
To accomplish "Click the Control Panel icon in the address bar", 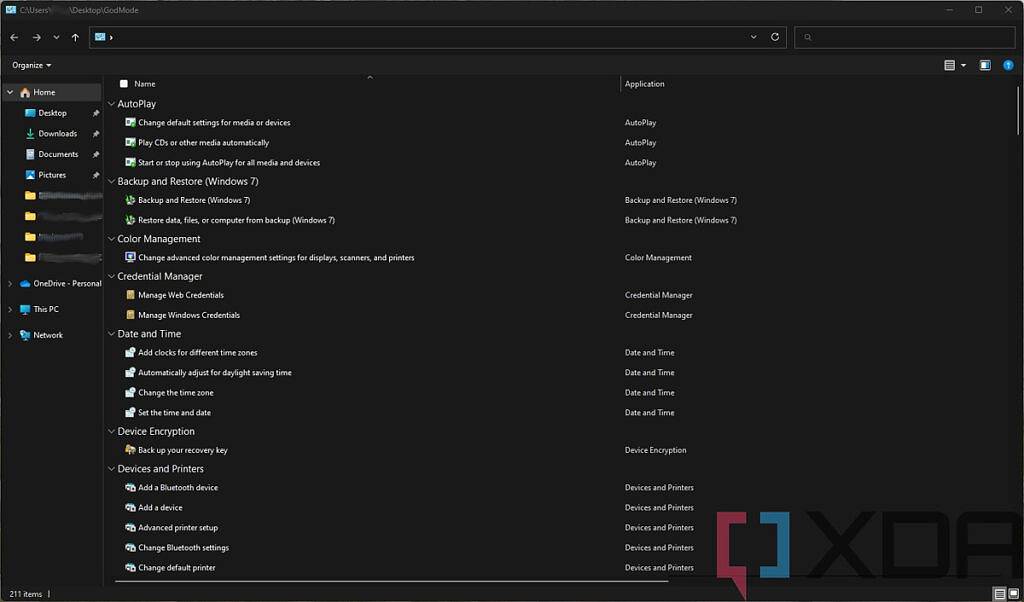I will 103,36.
